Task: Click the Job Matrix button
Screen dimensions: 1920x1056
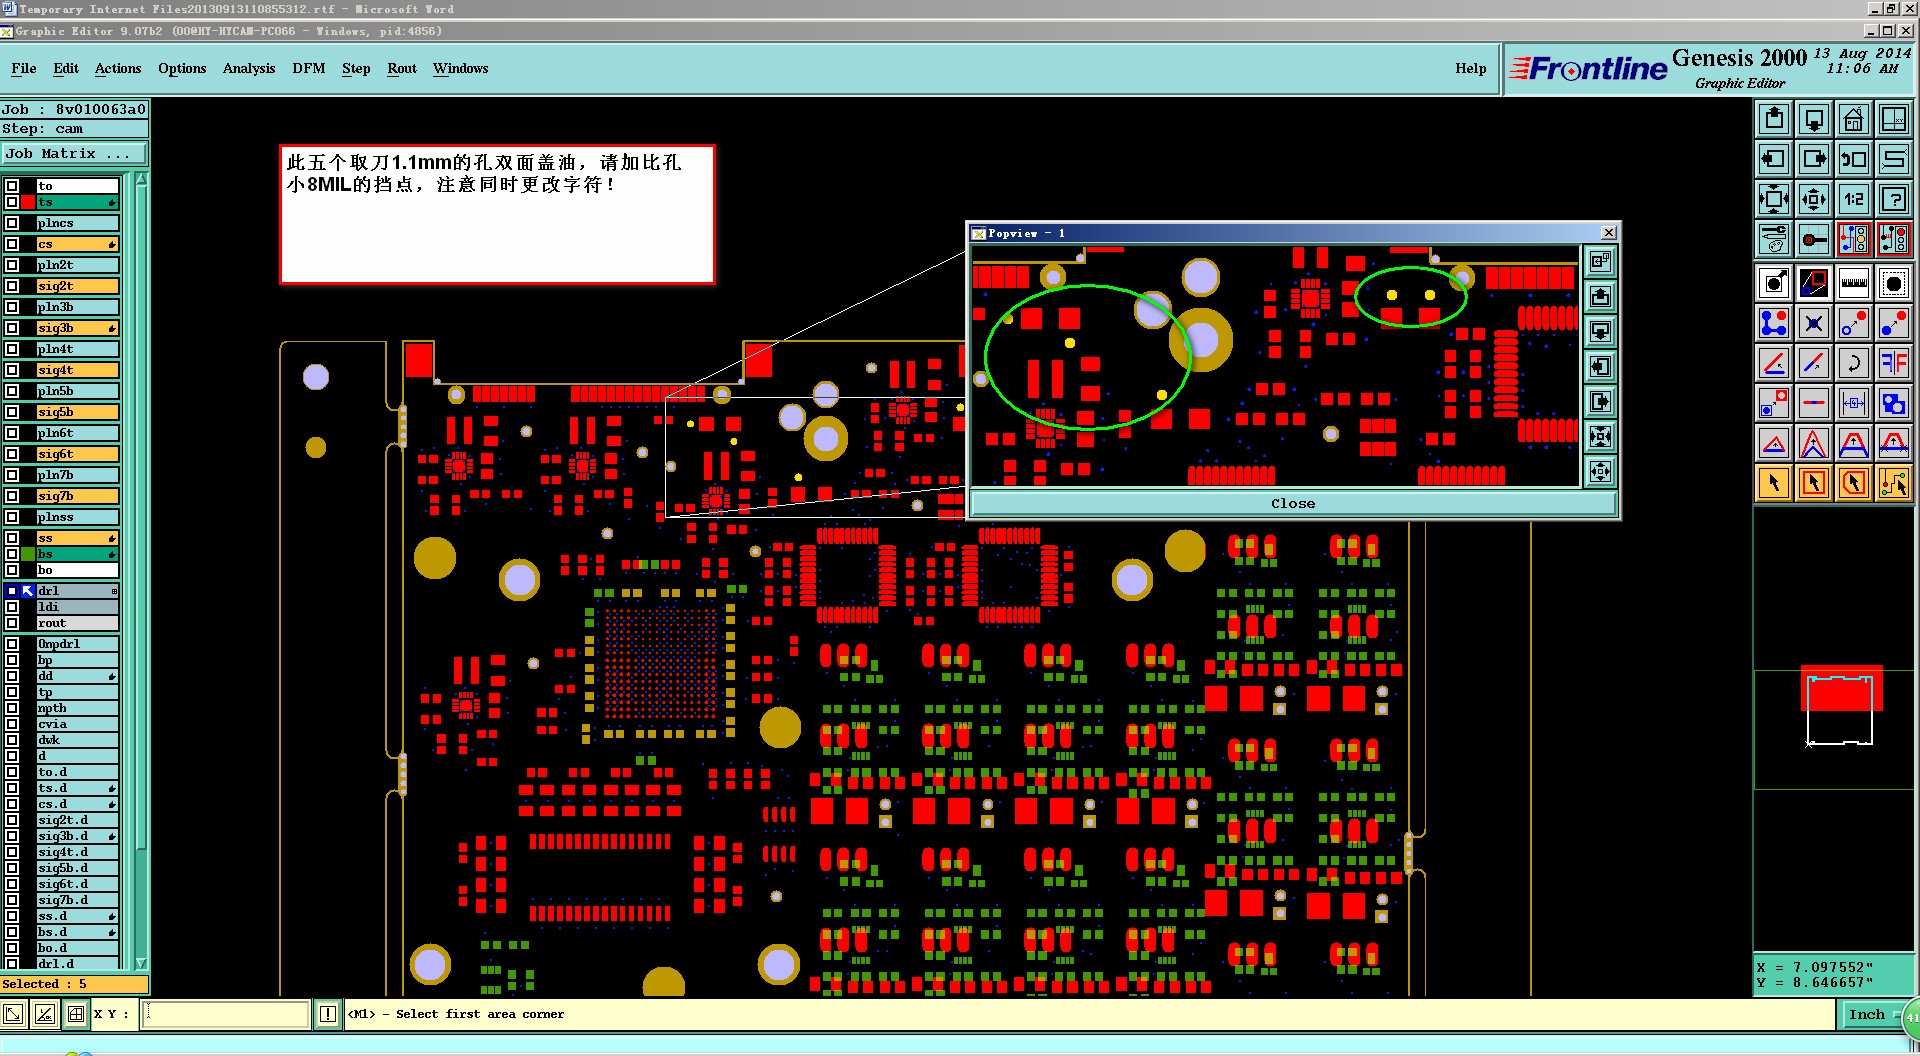Action: click(74, 153)
